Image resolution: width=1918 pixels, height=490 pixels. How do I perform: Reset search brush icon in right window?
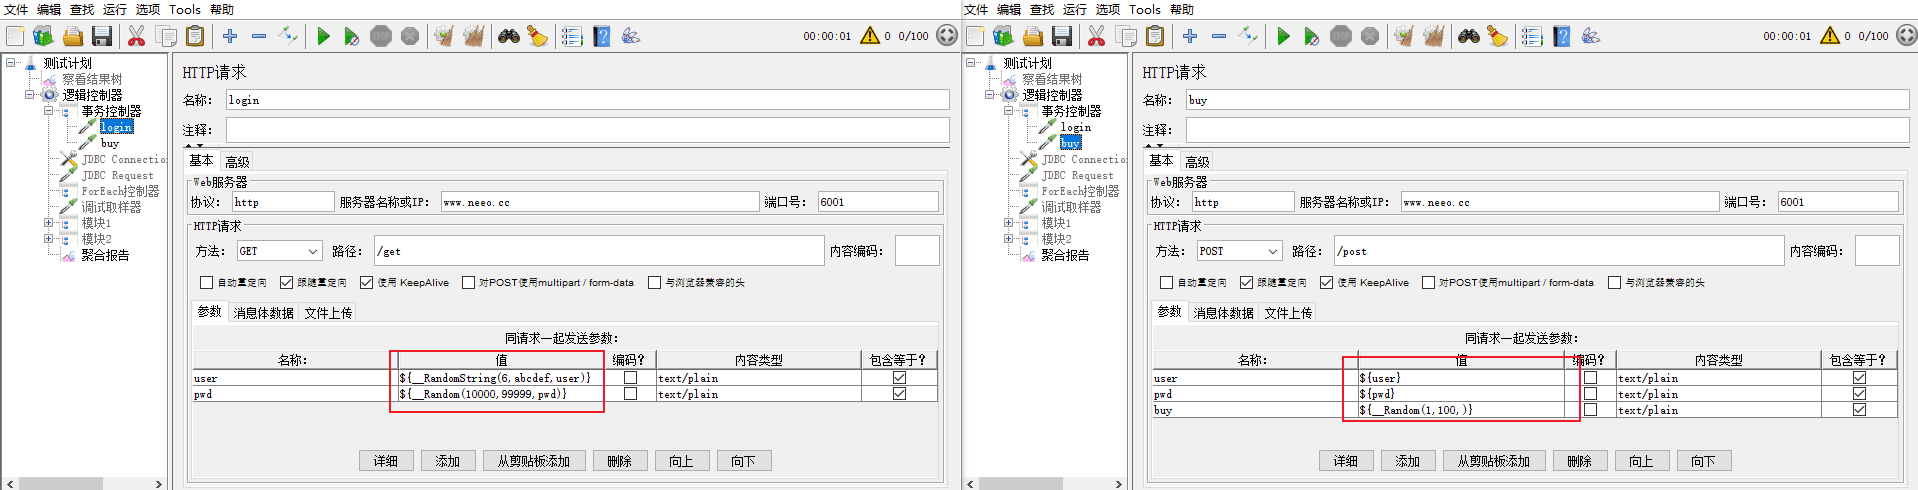1497,36
